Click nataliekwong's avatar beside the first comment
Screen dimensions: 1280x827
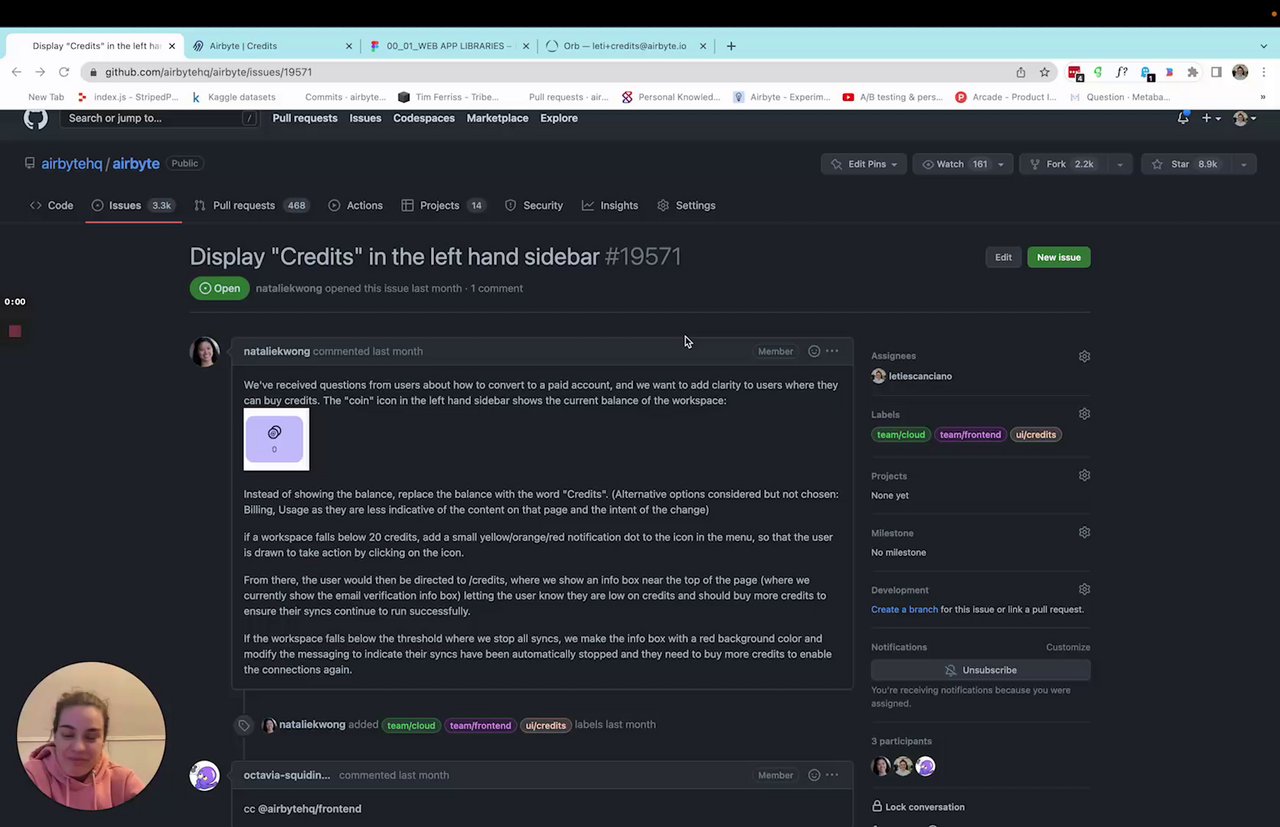(205, 351)
